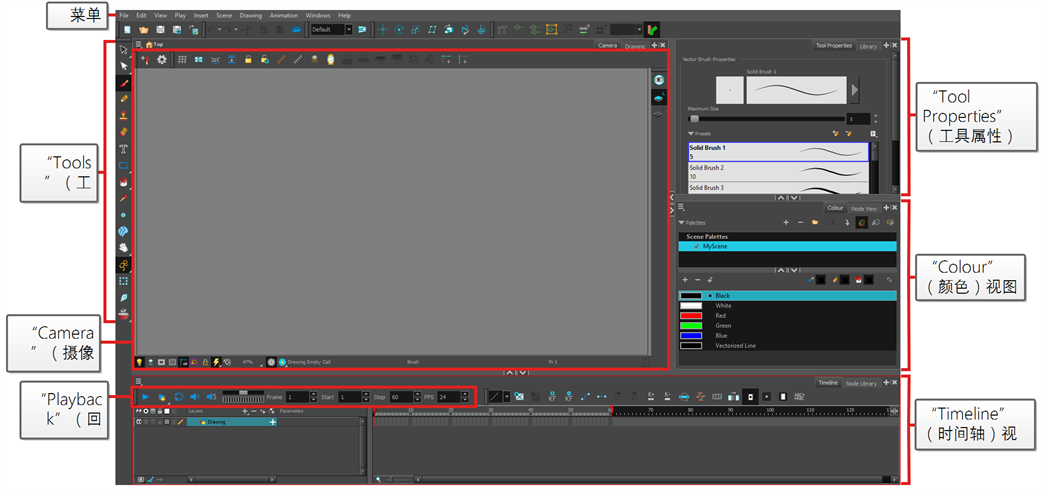Switch to the Drawing view tab
Image resolution: width=1046 pixels, height=495 pixels.
click(x=635, y=46)
